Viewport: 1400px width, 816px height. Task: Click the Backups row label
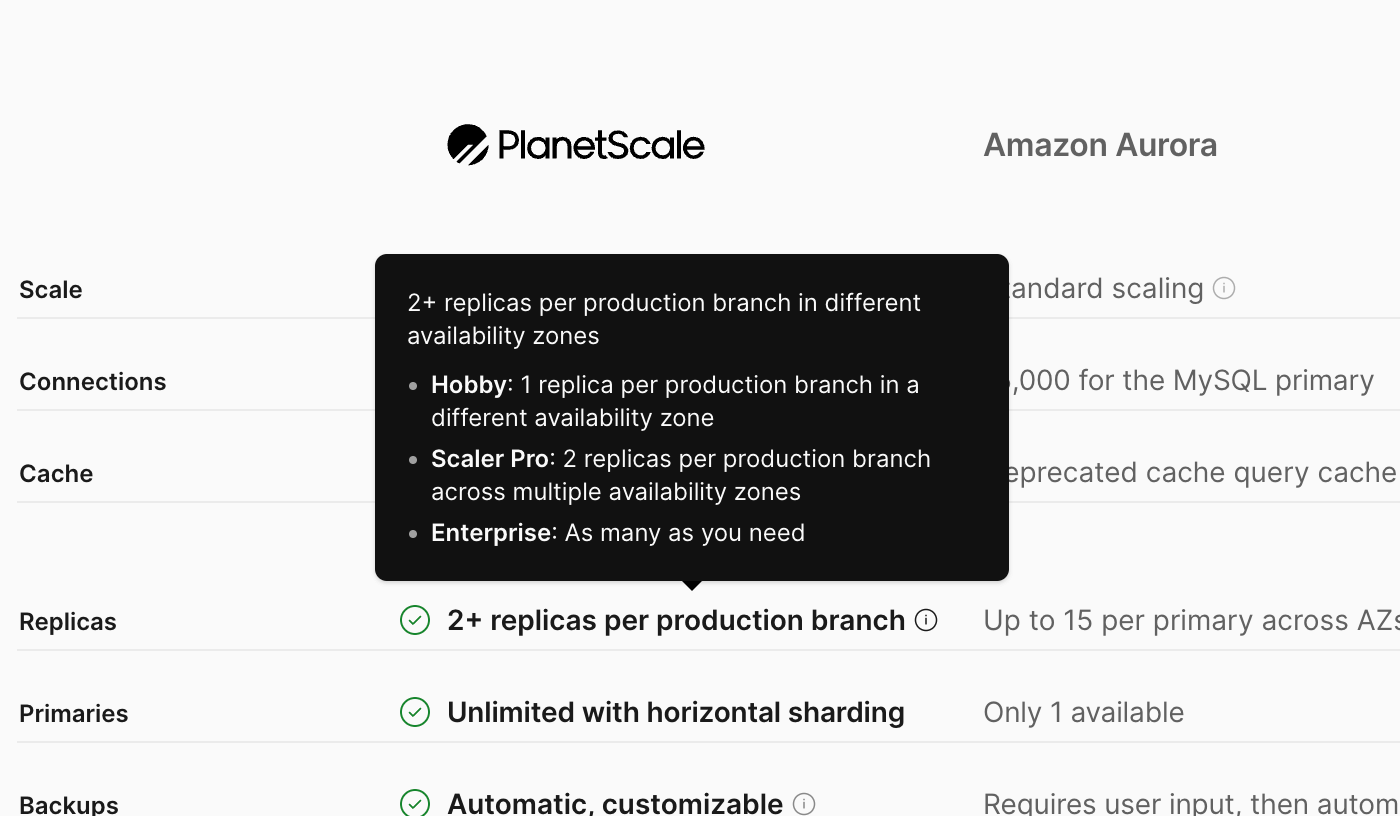(69, 804)
